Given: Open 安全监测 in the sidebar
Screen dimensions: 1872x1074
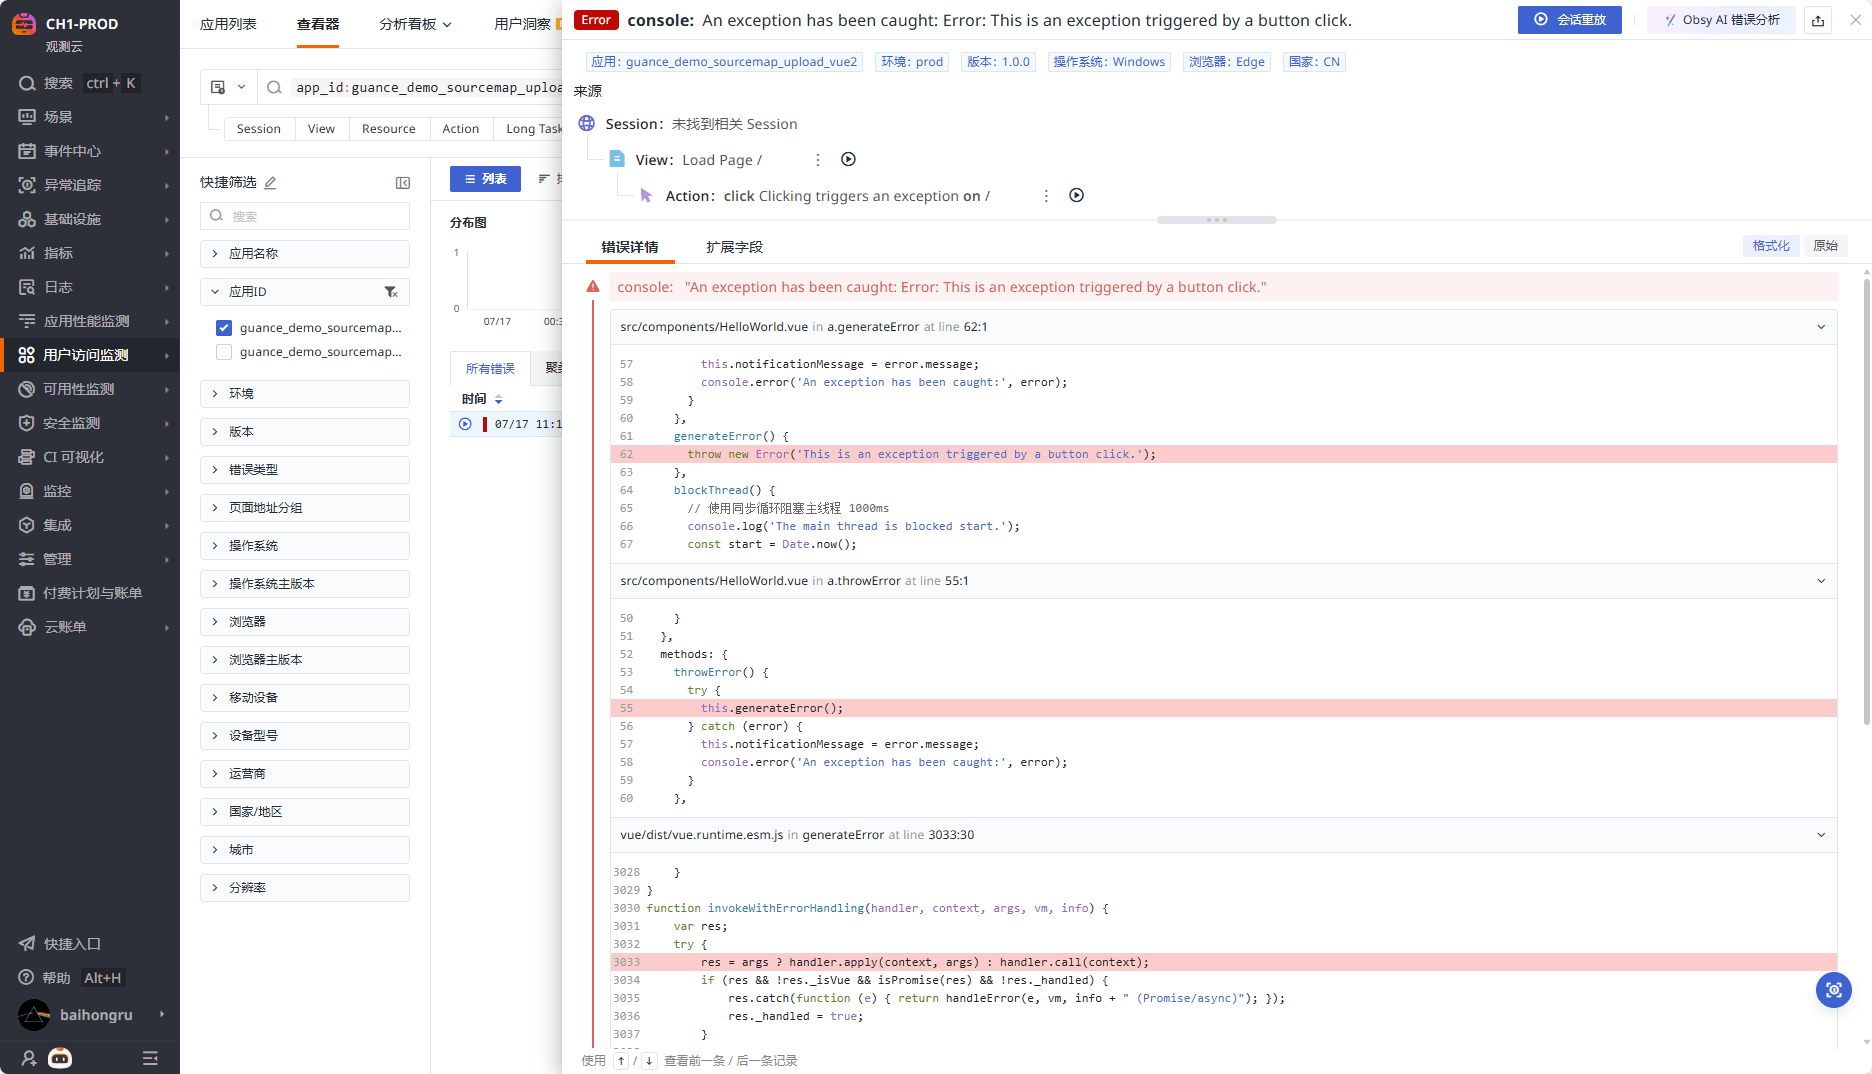Looking at the screenshot, I should 90,423.
